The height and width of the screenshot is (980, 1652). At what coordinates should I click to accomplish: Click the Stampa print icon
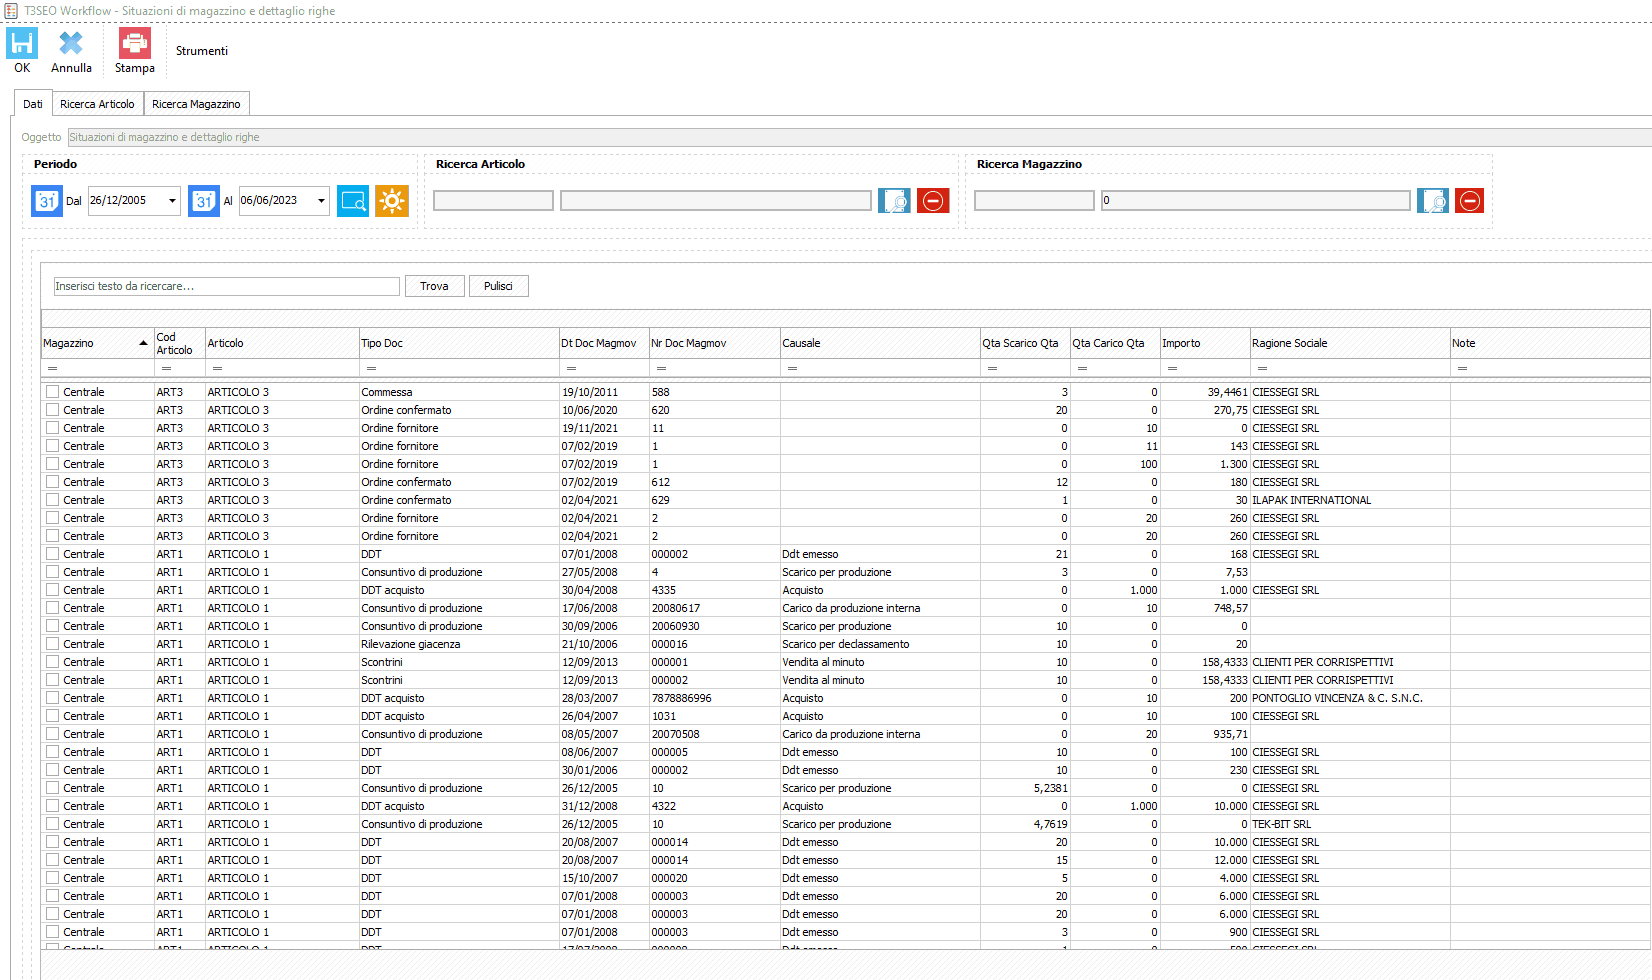134,43
